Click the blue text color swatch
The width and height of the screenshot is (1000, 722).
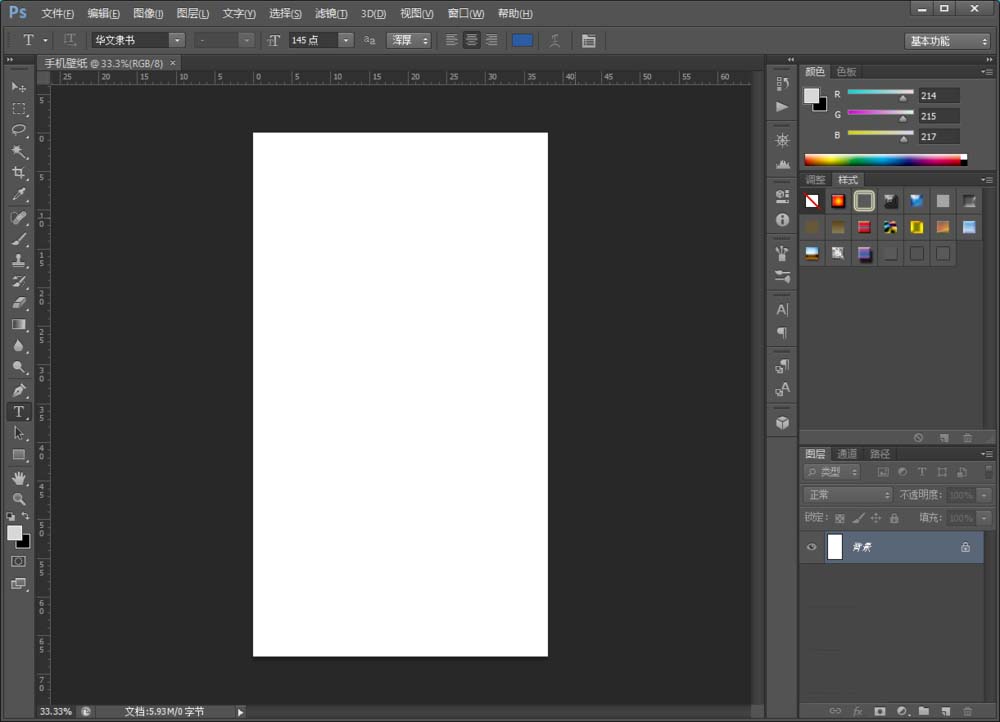pyautogui.click(x=522, y=40)
